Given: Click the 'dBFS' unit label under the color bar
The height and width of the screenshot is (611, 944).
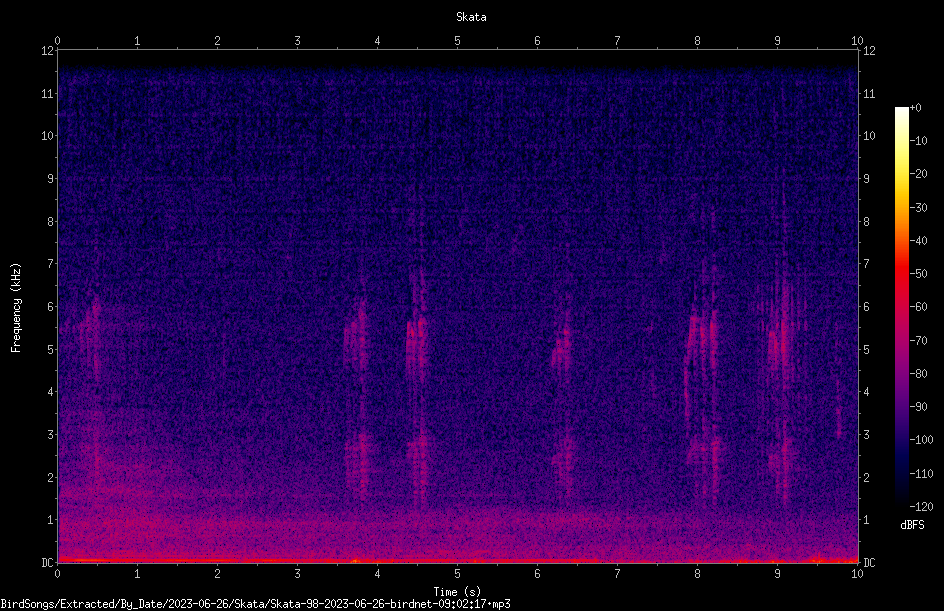Looking at the screenshot, I should (912, 525).
